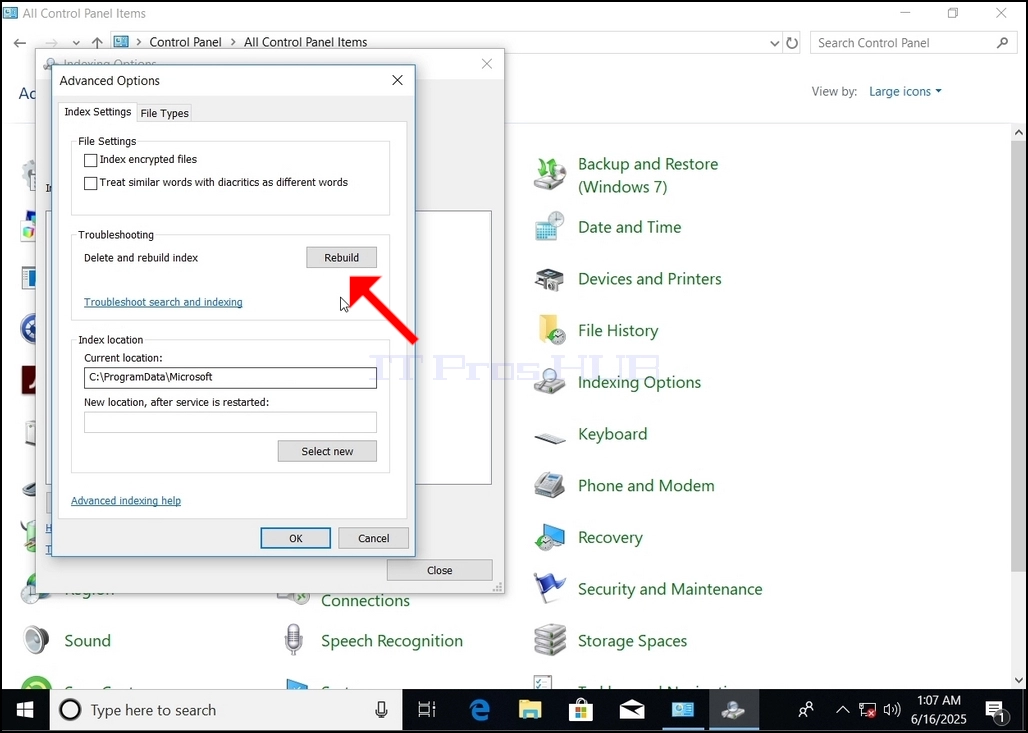Open the Storage Spaces icon
The image size is (1028, 733).
549,641
